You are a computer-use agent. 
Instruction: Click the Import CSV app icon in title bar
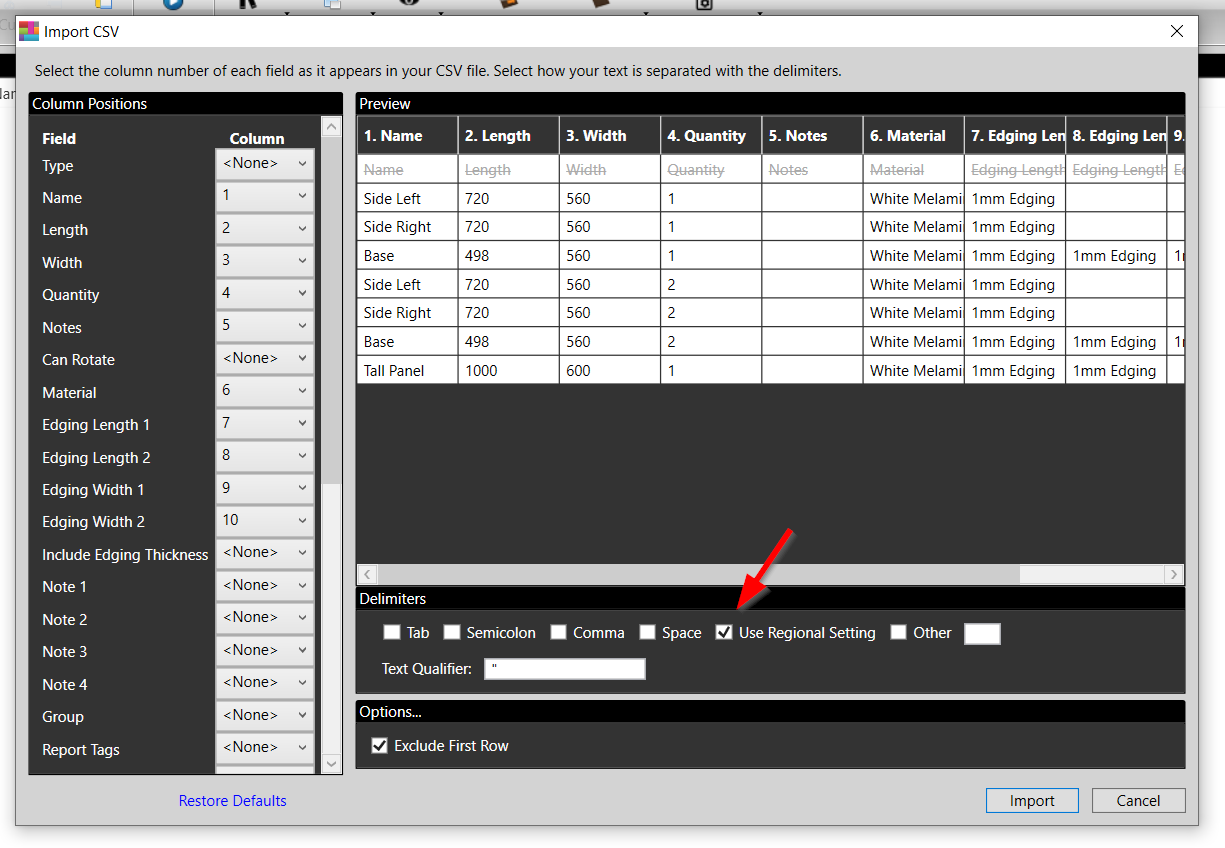(x=29, y=32)
